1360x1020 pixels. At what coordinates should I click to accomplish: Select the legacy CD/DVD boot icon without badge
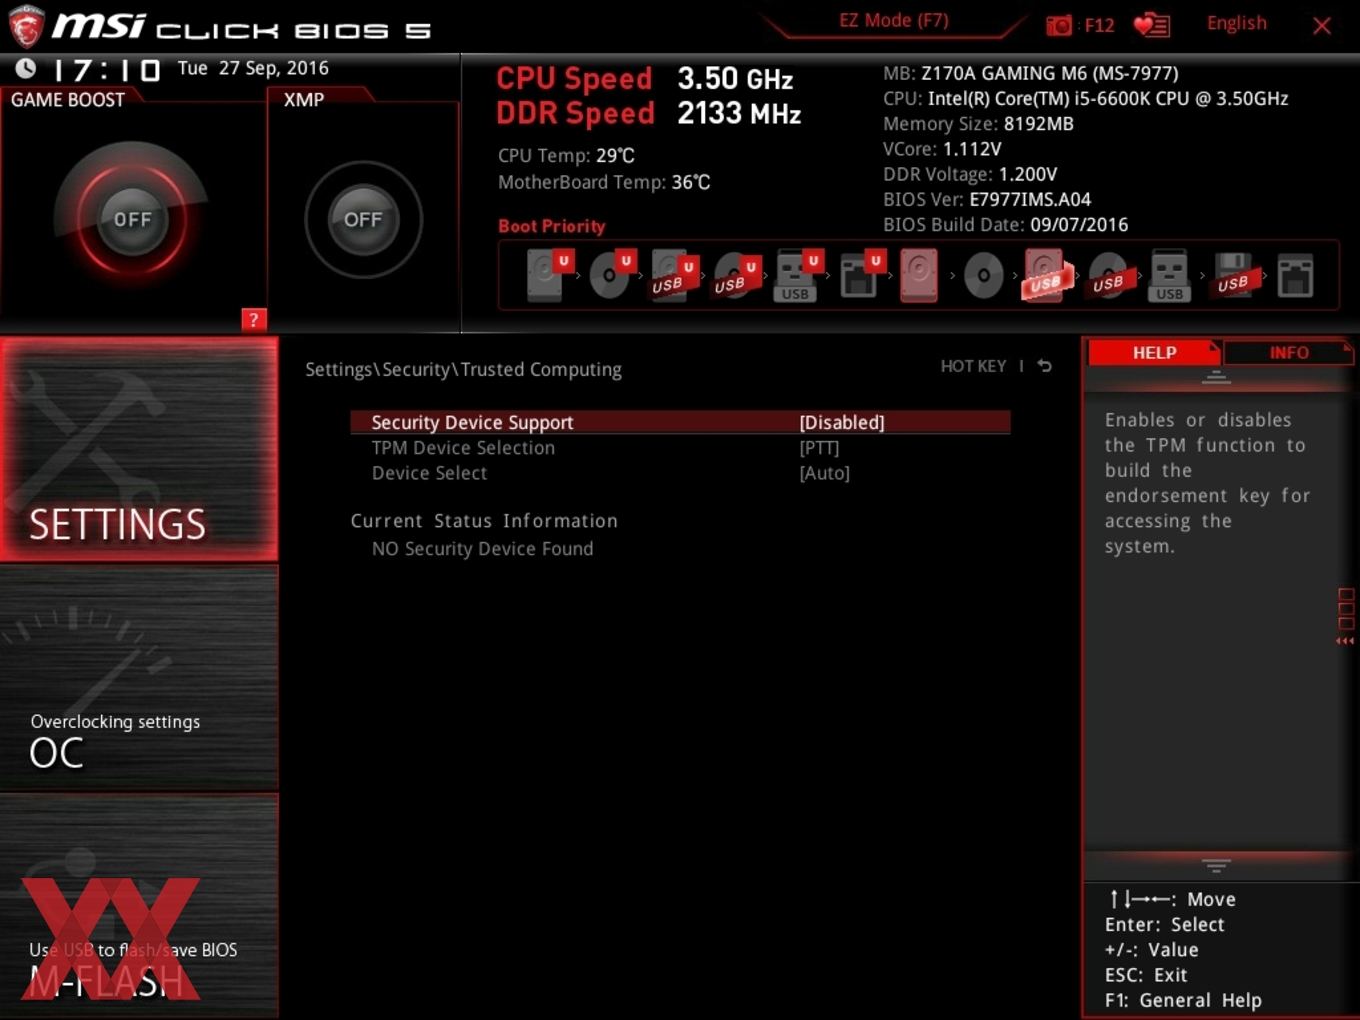(x=983, y=275)
